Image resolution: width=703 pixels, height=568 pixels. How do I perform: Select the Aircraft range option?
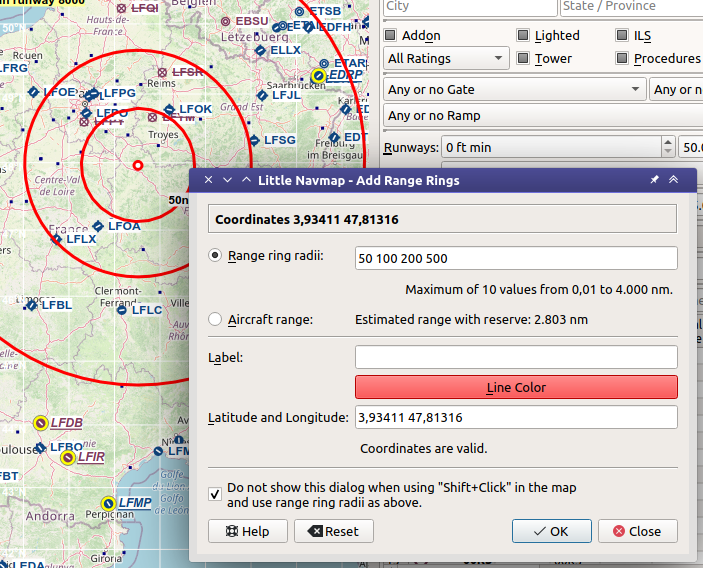coord(215,319)
